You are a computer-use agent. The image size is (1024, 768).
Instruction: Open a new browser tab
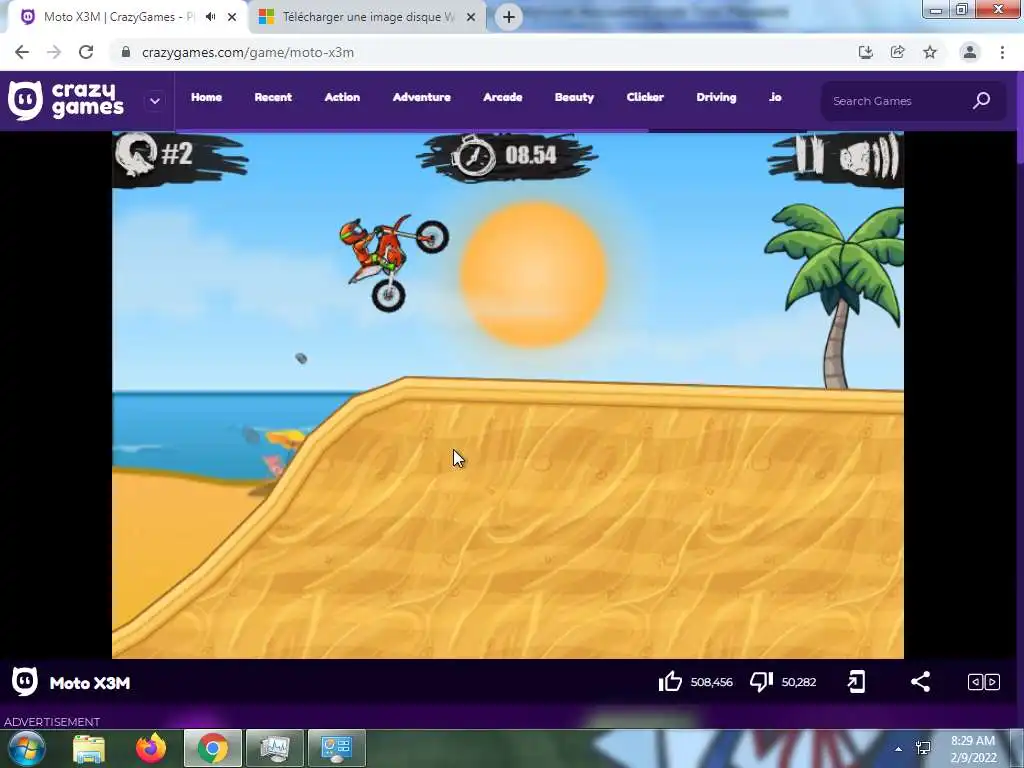509,17
